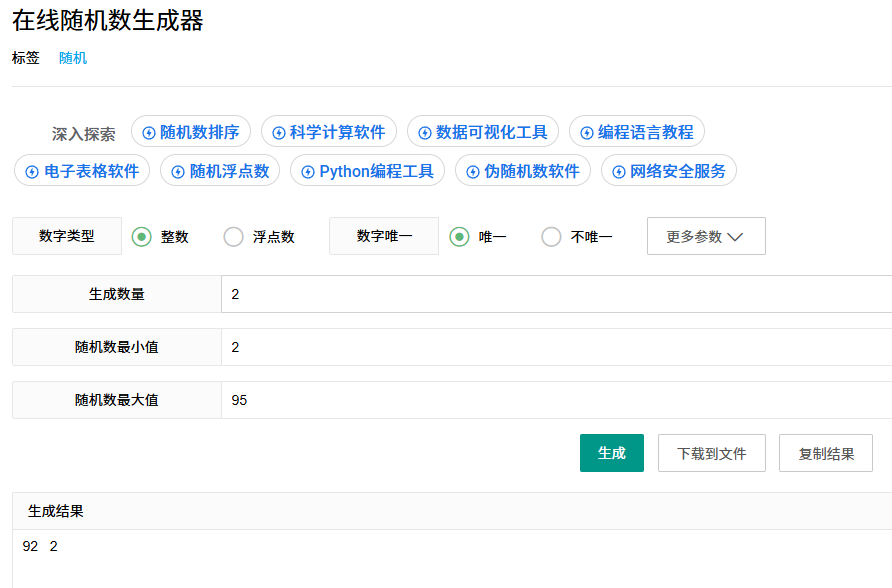The height and width of the screenshot is (588, 892).
Task: Open the 网络安全服务 suggestion link
Action: click(669, 171)
